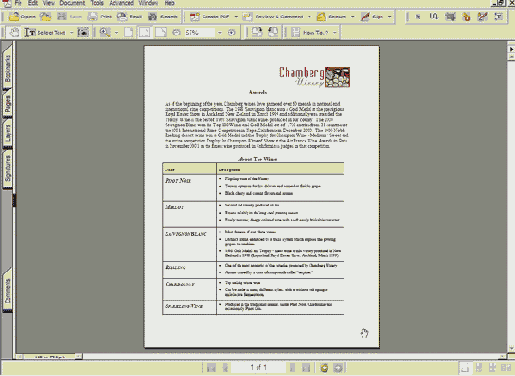Click the zoom in plus button
This screenshot has height=376, width=515.
(231, 32)
